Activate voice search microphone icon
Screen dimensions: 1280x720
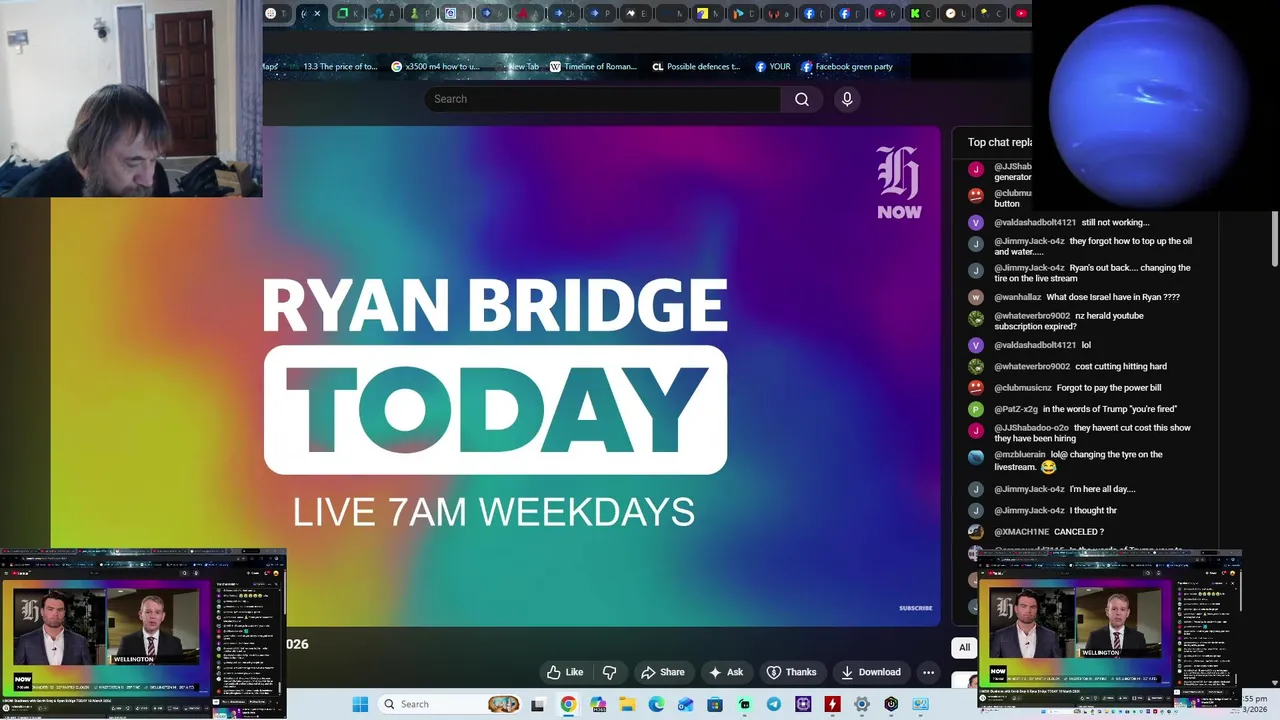tap(847, 99)
